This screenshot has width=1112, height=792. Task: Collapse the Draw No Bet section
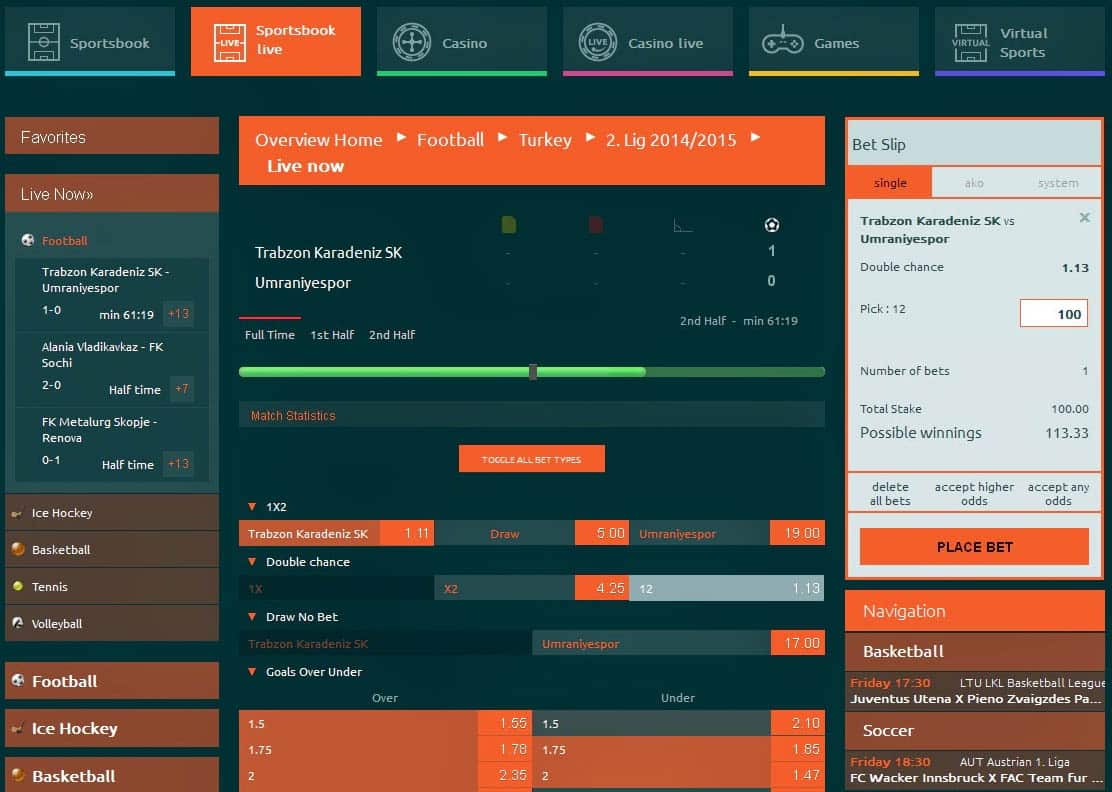pos(252,617)
